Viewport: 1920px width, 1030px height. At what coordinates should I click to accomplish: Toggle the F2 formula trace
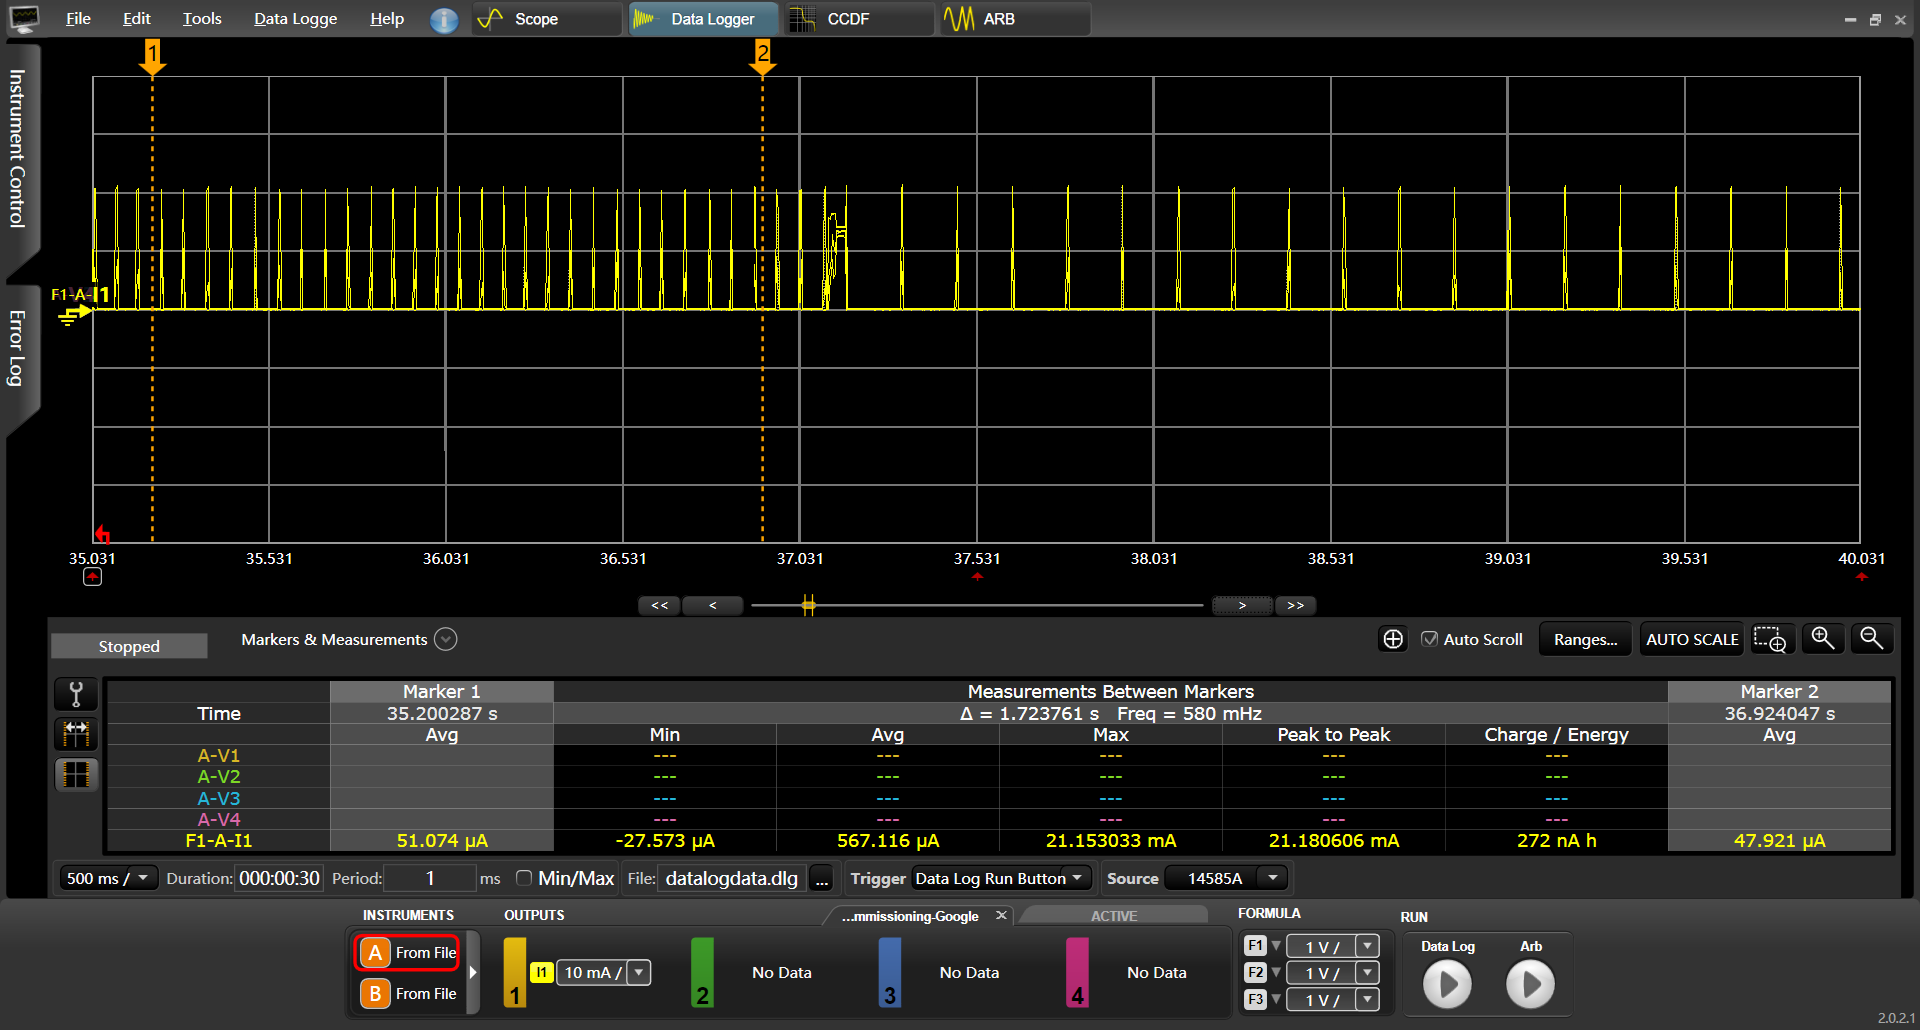click(1256, 972)
